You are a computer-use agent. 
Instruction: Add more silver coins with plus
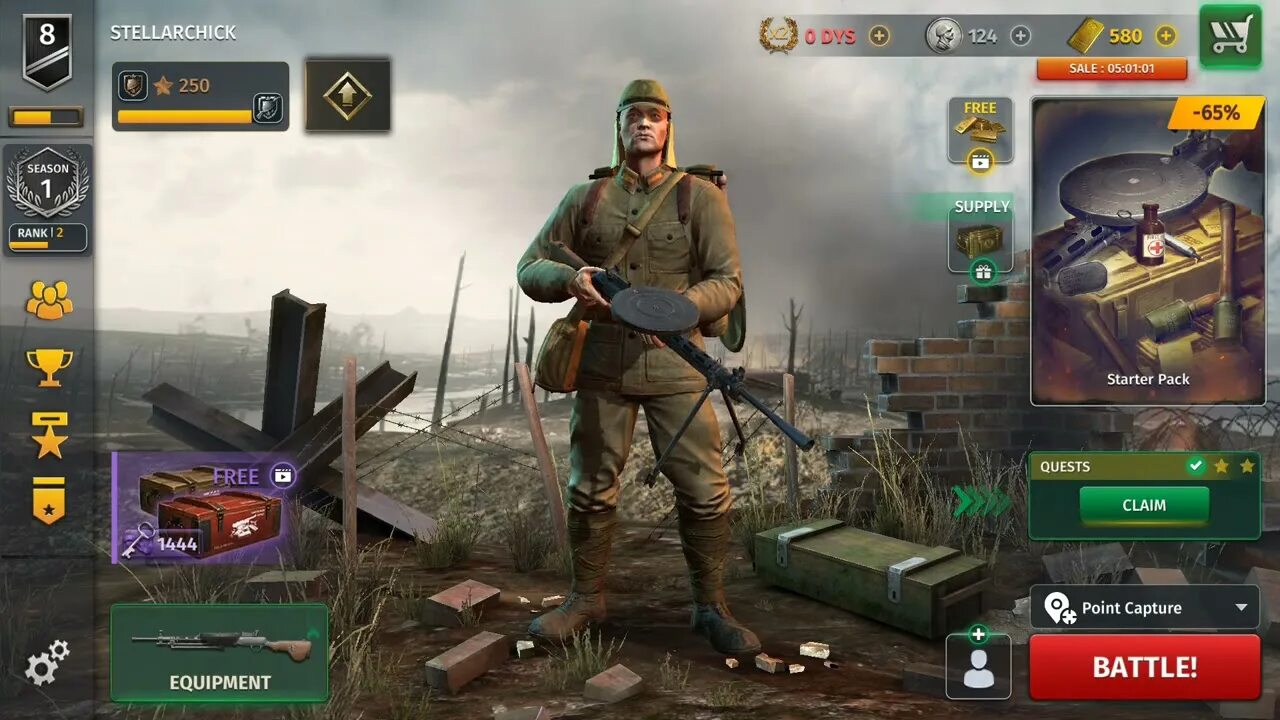(1020, 36)
